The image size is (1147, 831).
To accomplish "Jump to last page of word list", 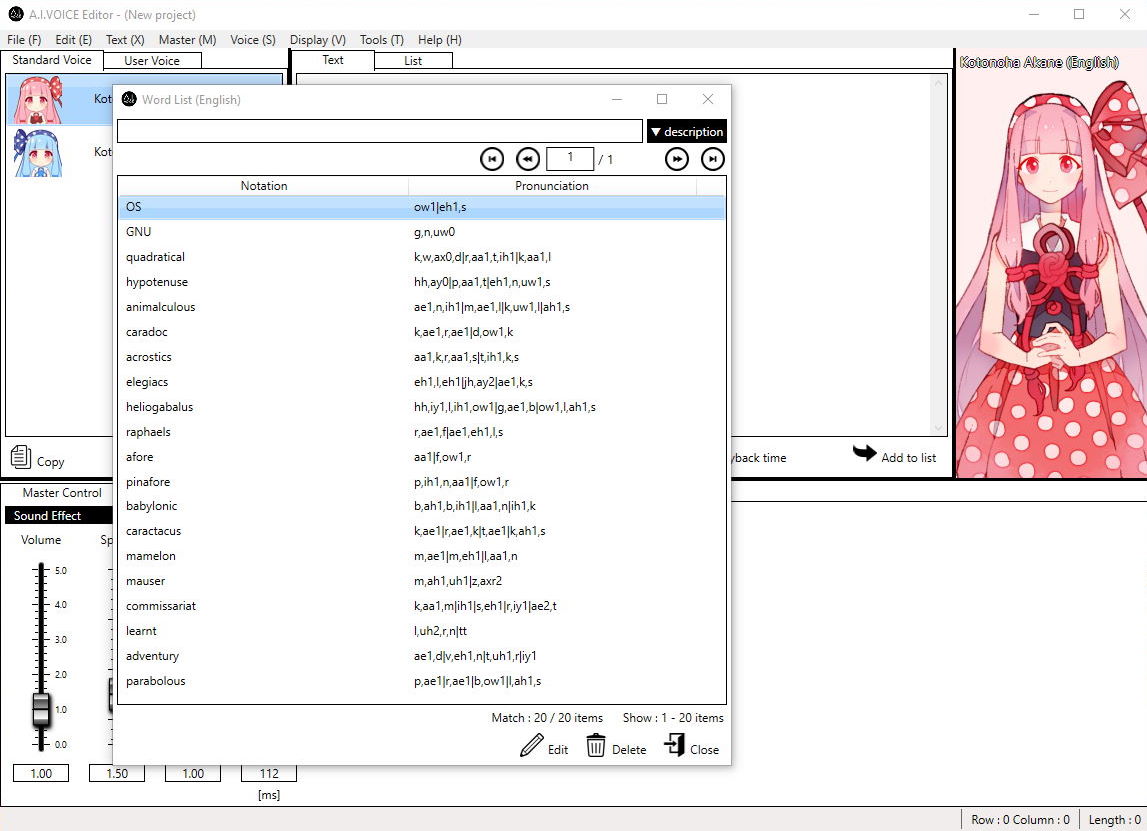I will (x=713, y=159).
